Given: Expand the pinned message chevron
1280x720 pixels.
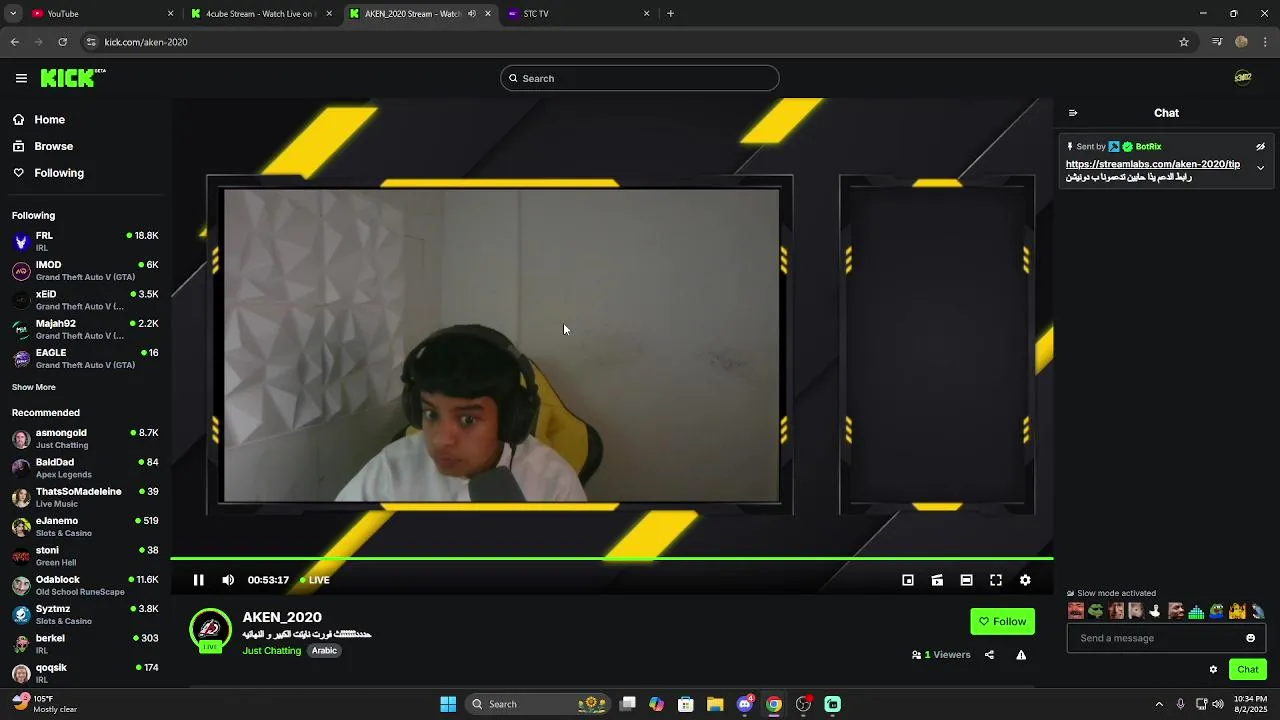Looking at the screenshot, I should (1260, 168).
